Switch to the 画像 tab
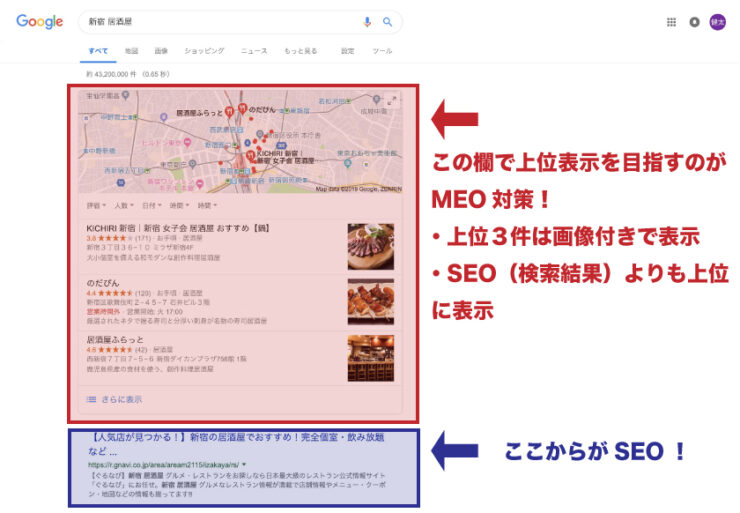 click(161, 51)
